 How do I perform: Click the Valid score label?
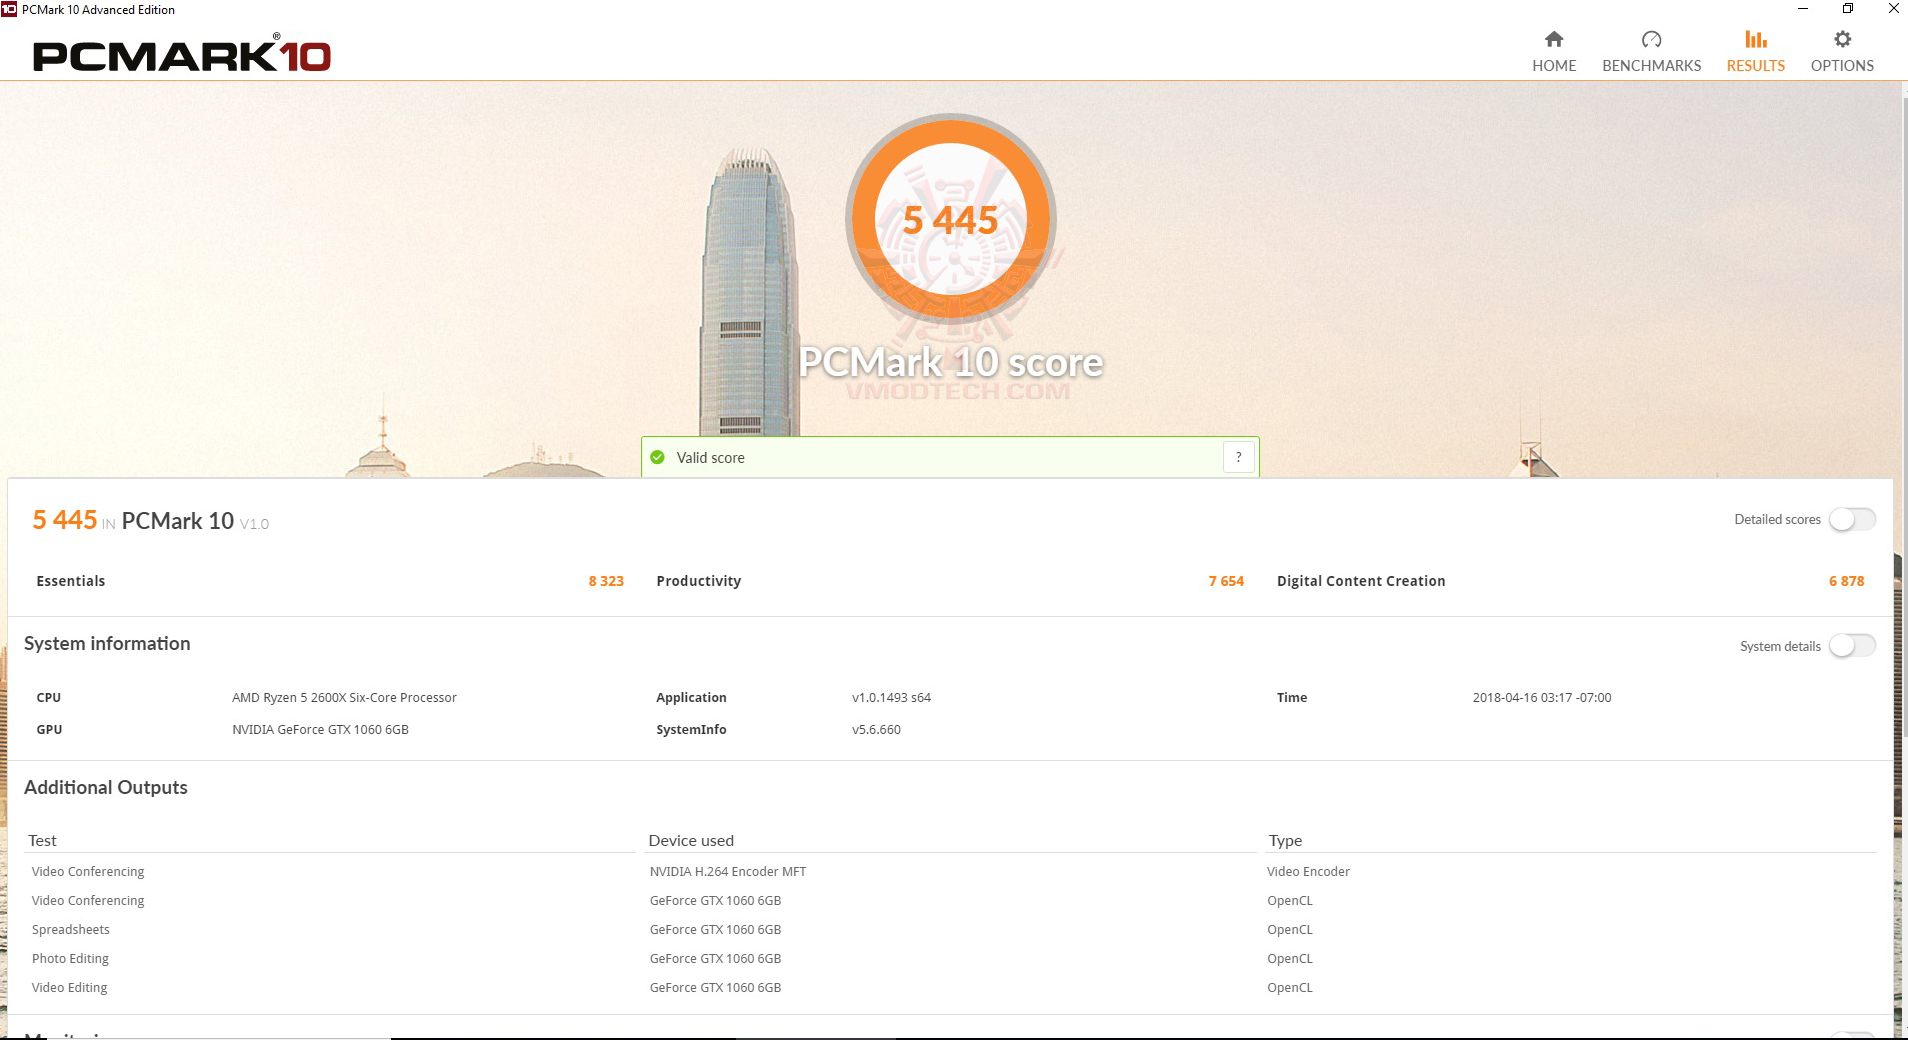pyautogui.click(x=710, y=458)
